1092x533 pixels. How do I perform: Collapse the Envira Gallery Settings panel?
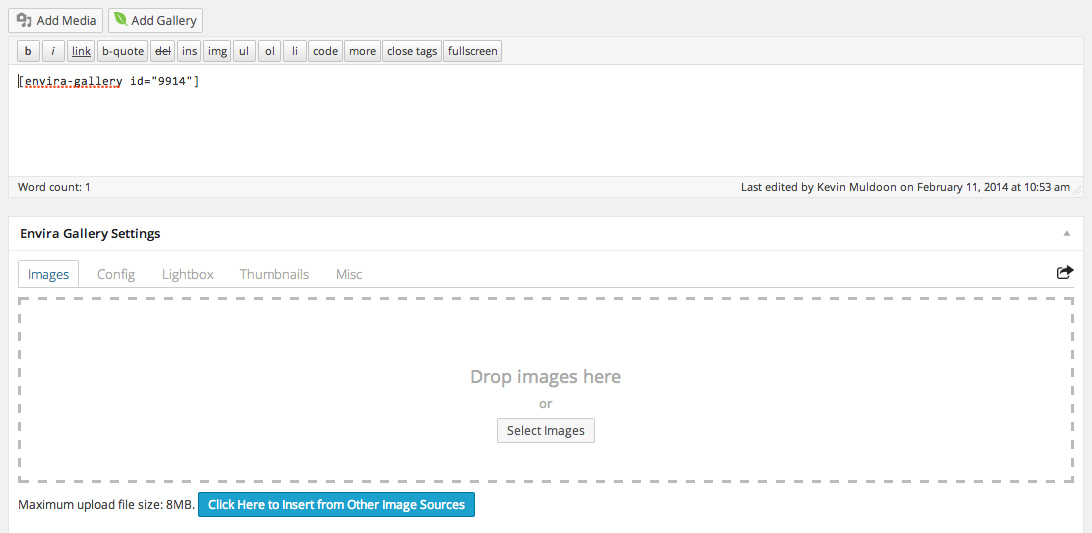(x=1066, y=233)
